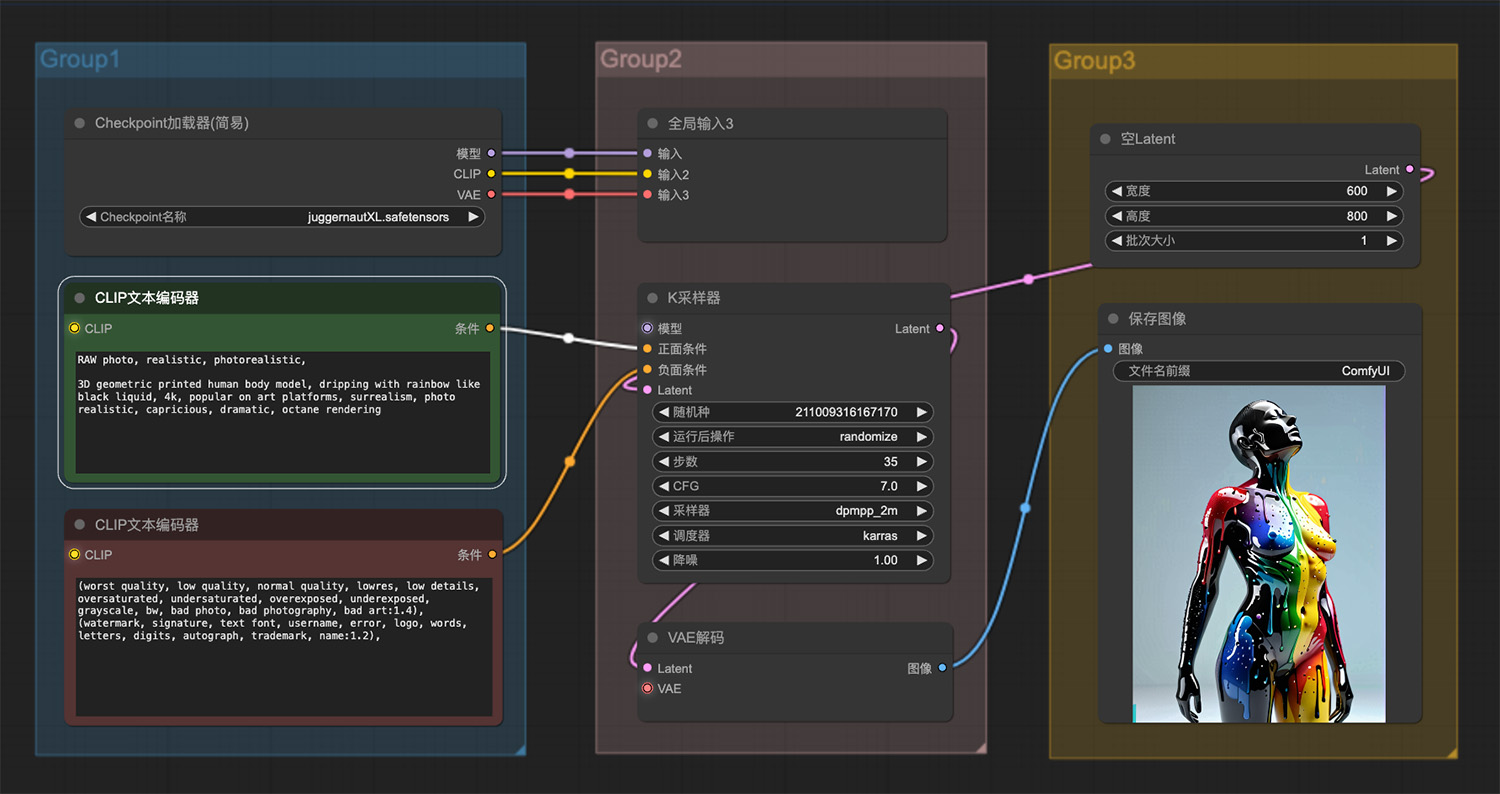This screenshot has width=1500, height=794.
Task: Select the Group2 title
Action: tap(641, 60)
